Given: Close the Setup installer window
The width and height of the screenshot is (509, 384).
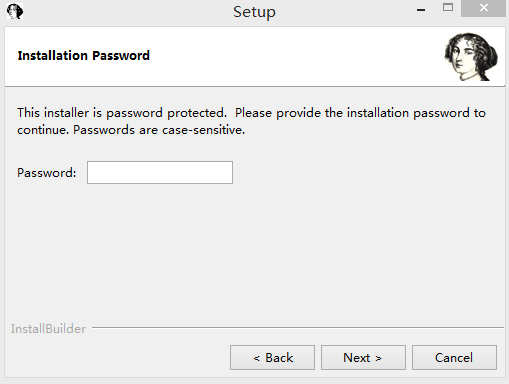Looking at the screenshot, I should point(483,8).
